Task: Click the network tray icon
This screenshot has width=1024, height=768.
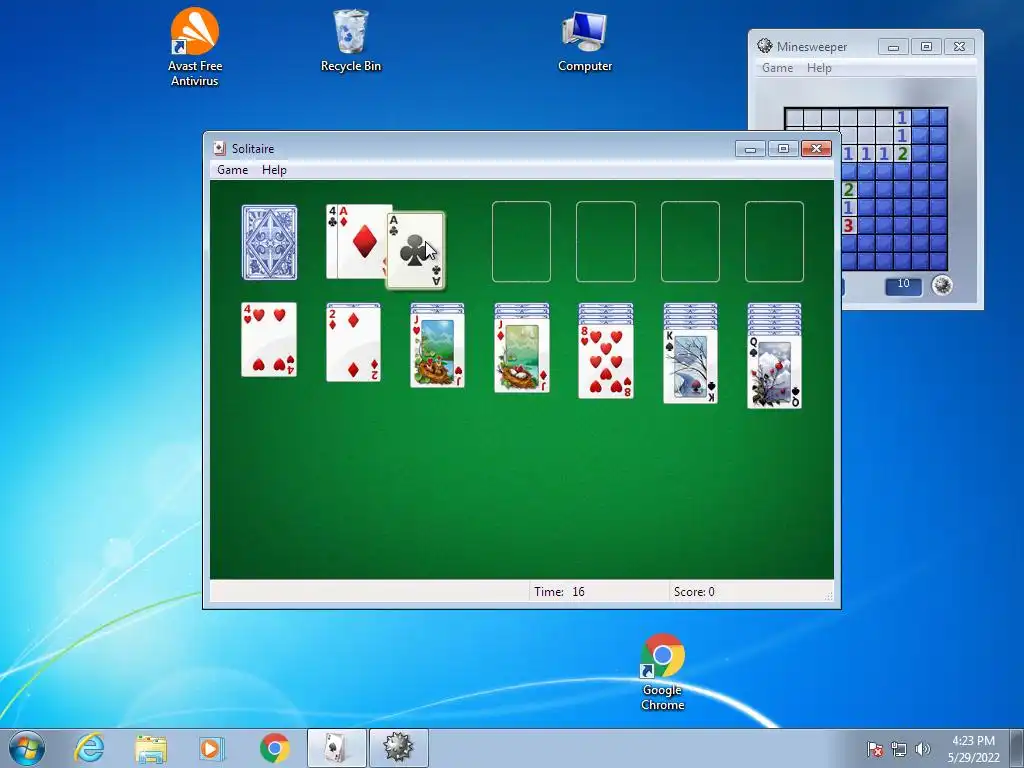Action: tap(899, 749)
